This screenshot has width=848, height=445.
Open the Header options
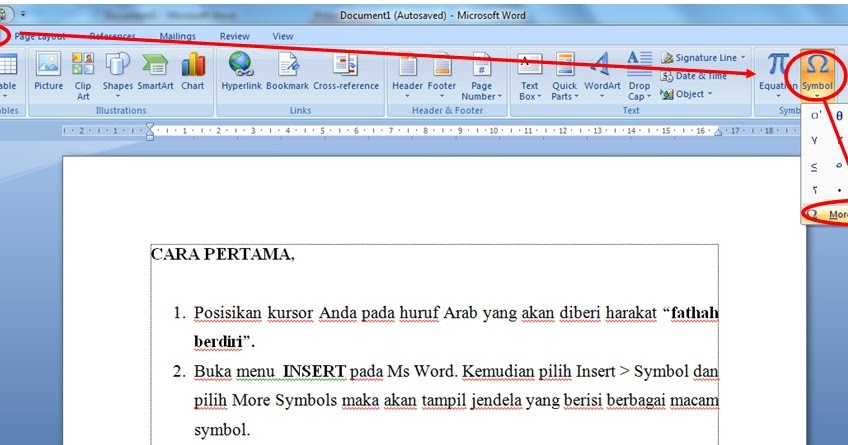(407, 75)
